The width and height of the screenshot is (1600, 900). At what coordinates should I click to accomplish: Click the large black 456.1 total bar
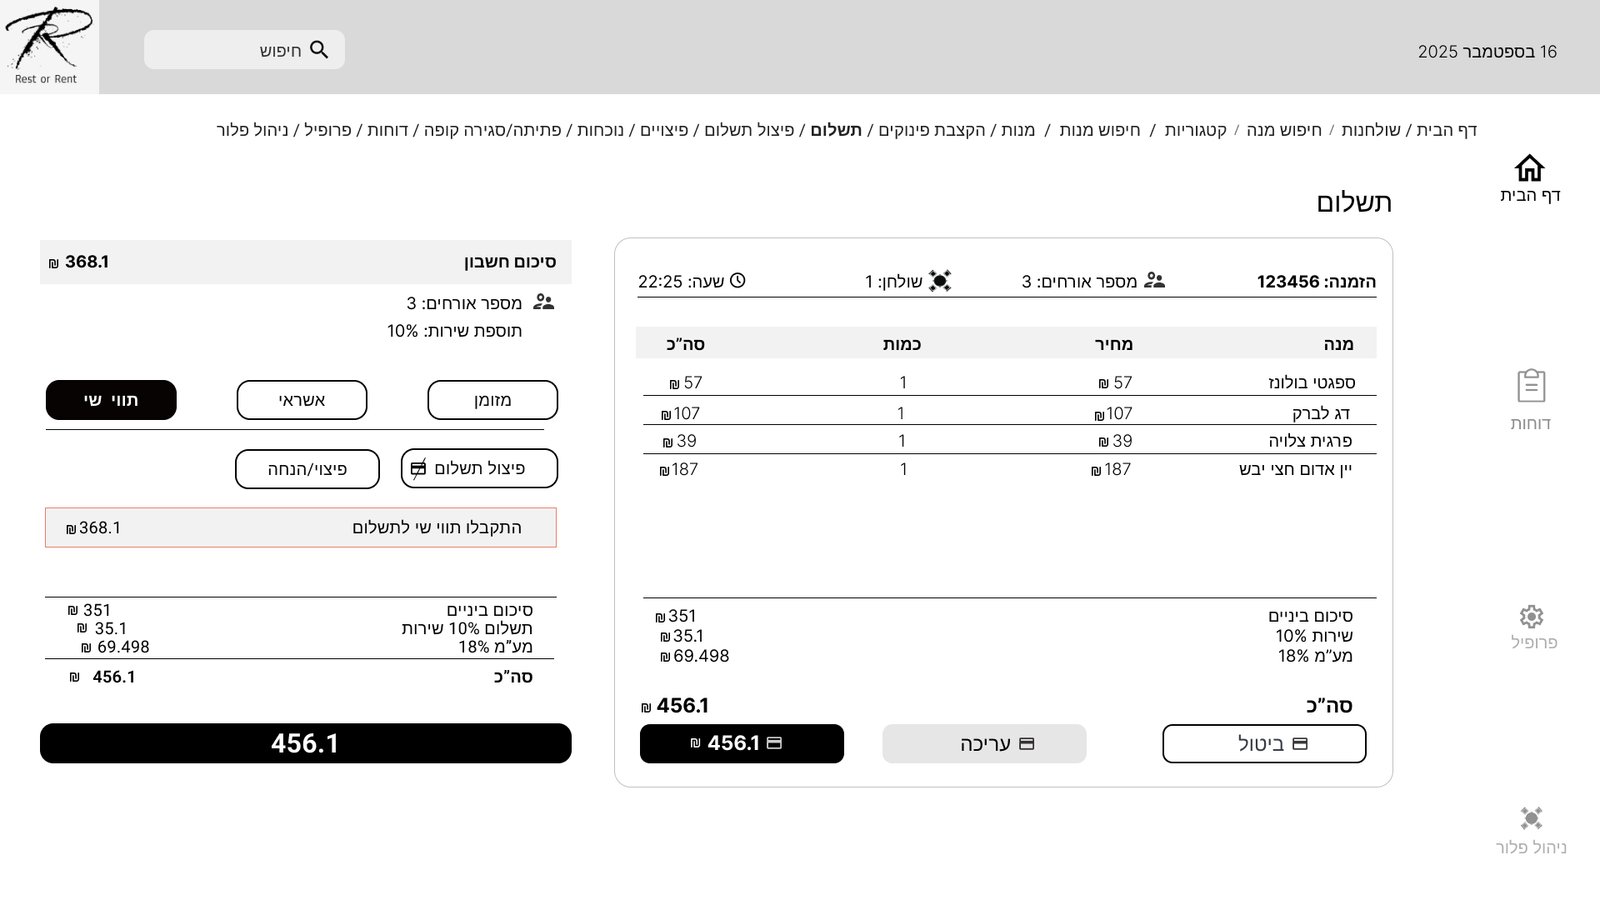[305, 744]
